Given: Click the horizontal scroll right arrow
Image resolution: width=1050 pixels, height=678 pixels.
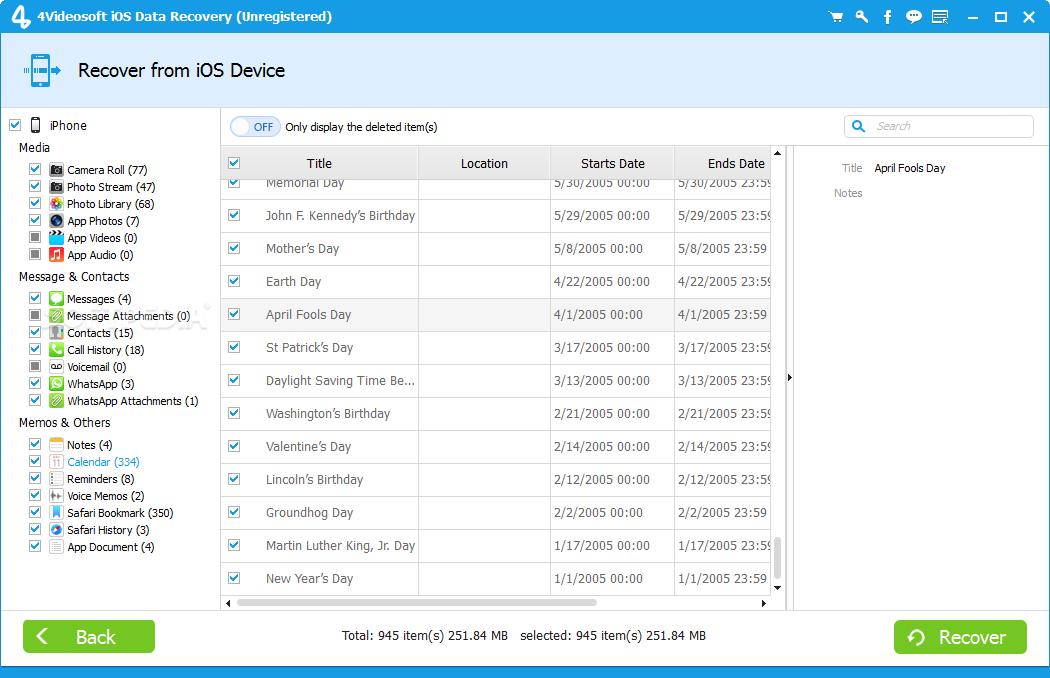Looking at the screenshot, I should tap(763, 603).
